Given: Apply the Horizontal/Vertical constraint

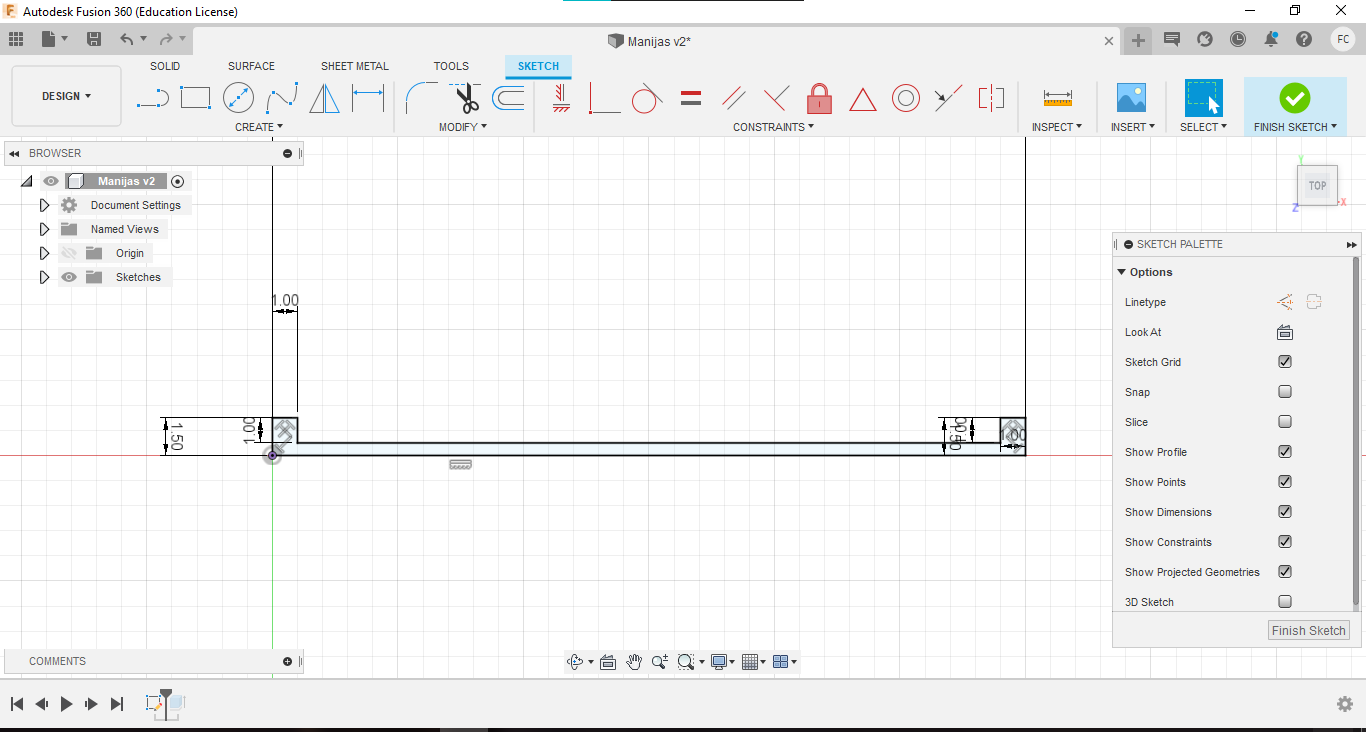Looking at the screenshot, I should coord(561,98).
